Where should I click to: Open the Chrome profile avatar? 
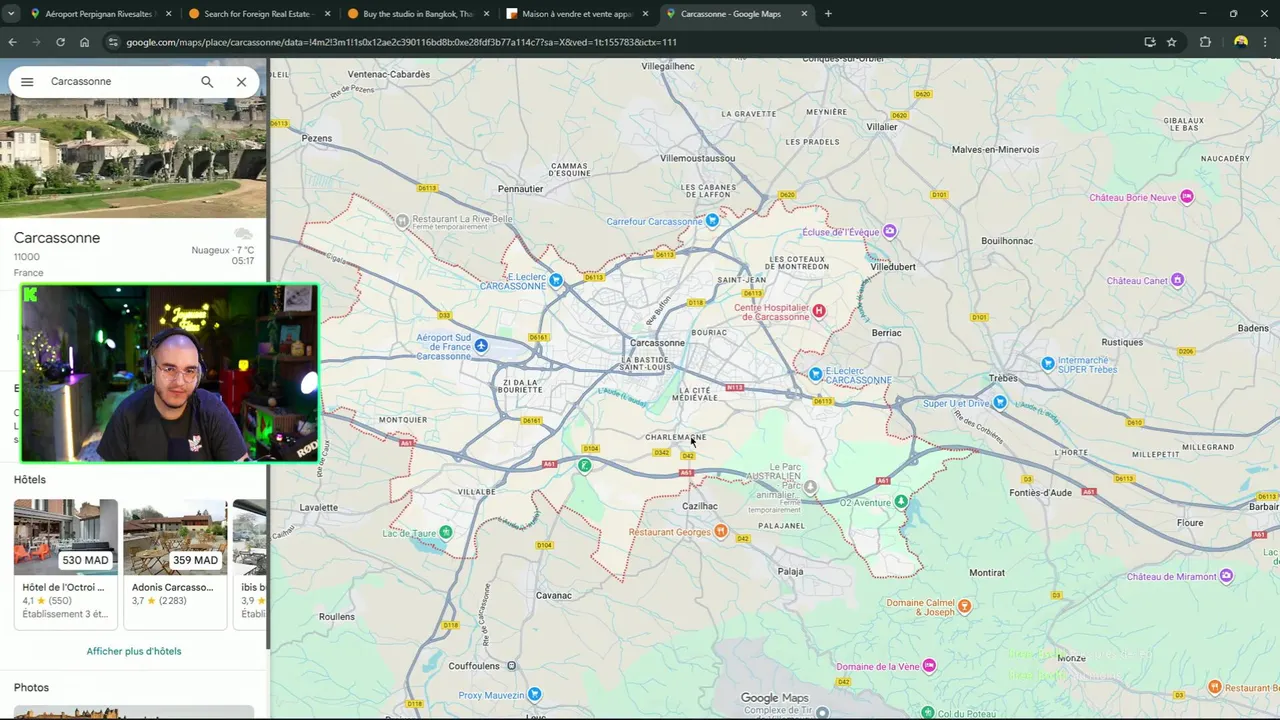pos(1241,42)
